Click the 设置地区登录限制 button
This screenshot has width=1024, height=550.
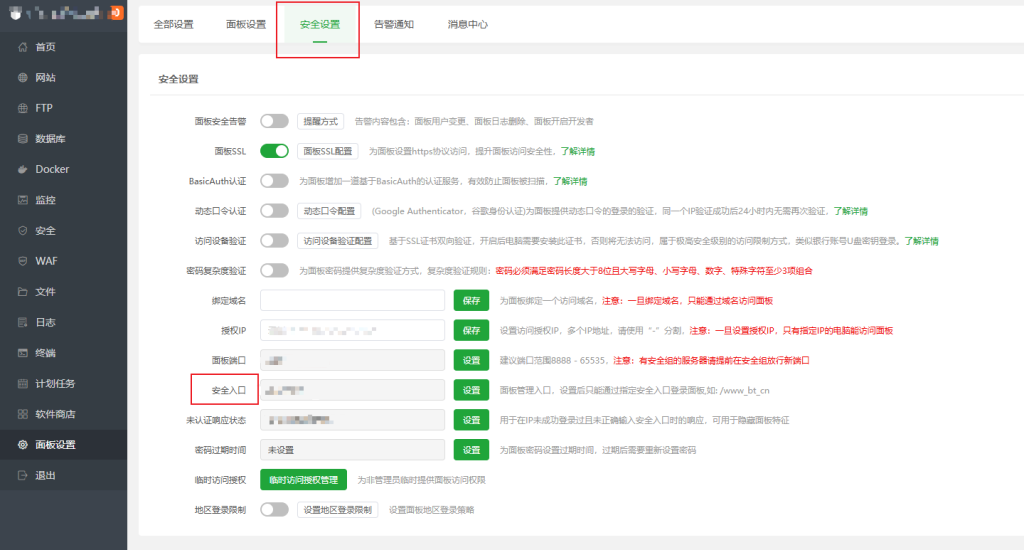tap(338, 510)
